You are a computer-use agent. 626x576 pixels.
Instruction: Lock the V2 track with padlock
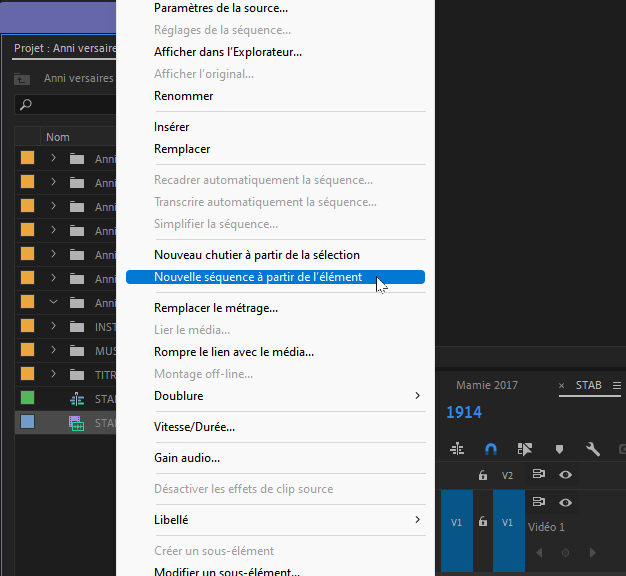(483, 475)
